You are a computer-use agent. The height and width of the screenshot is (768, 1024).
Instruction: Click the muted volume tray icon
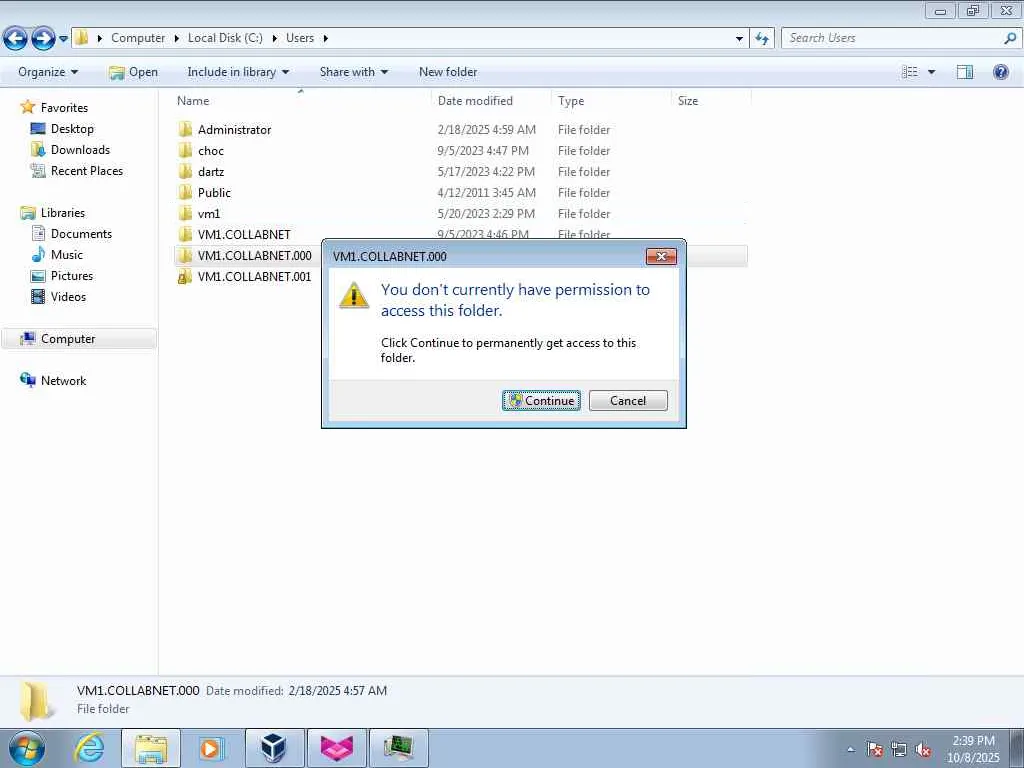click(923, 749)
